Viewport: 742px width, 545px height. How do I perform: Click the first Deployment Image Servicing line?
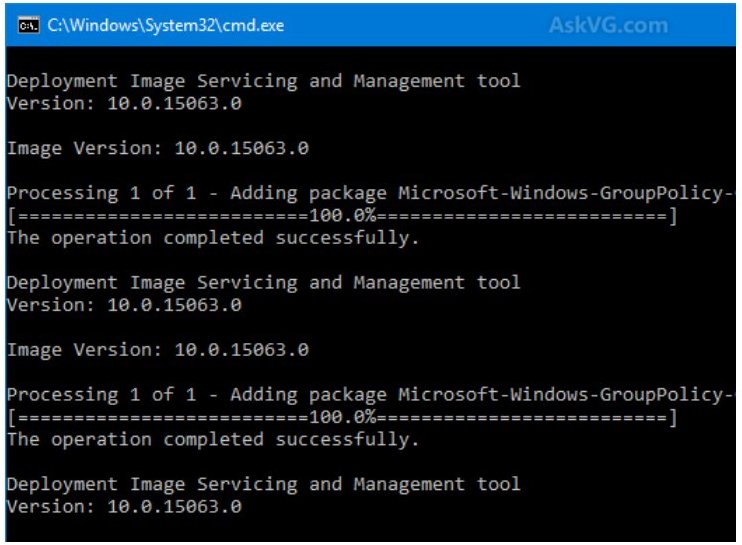tap(263, 81)
